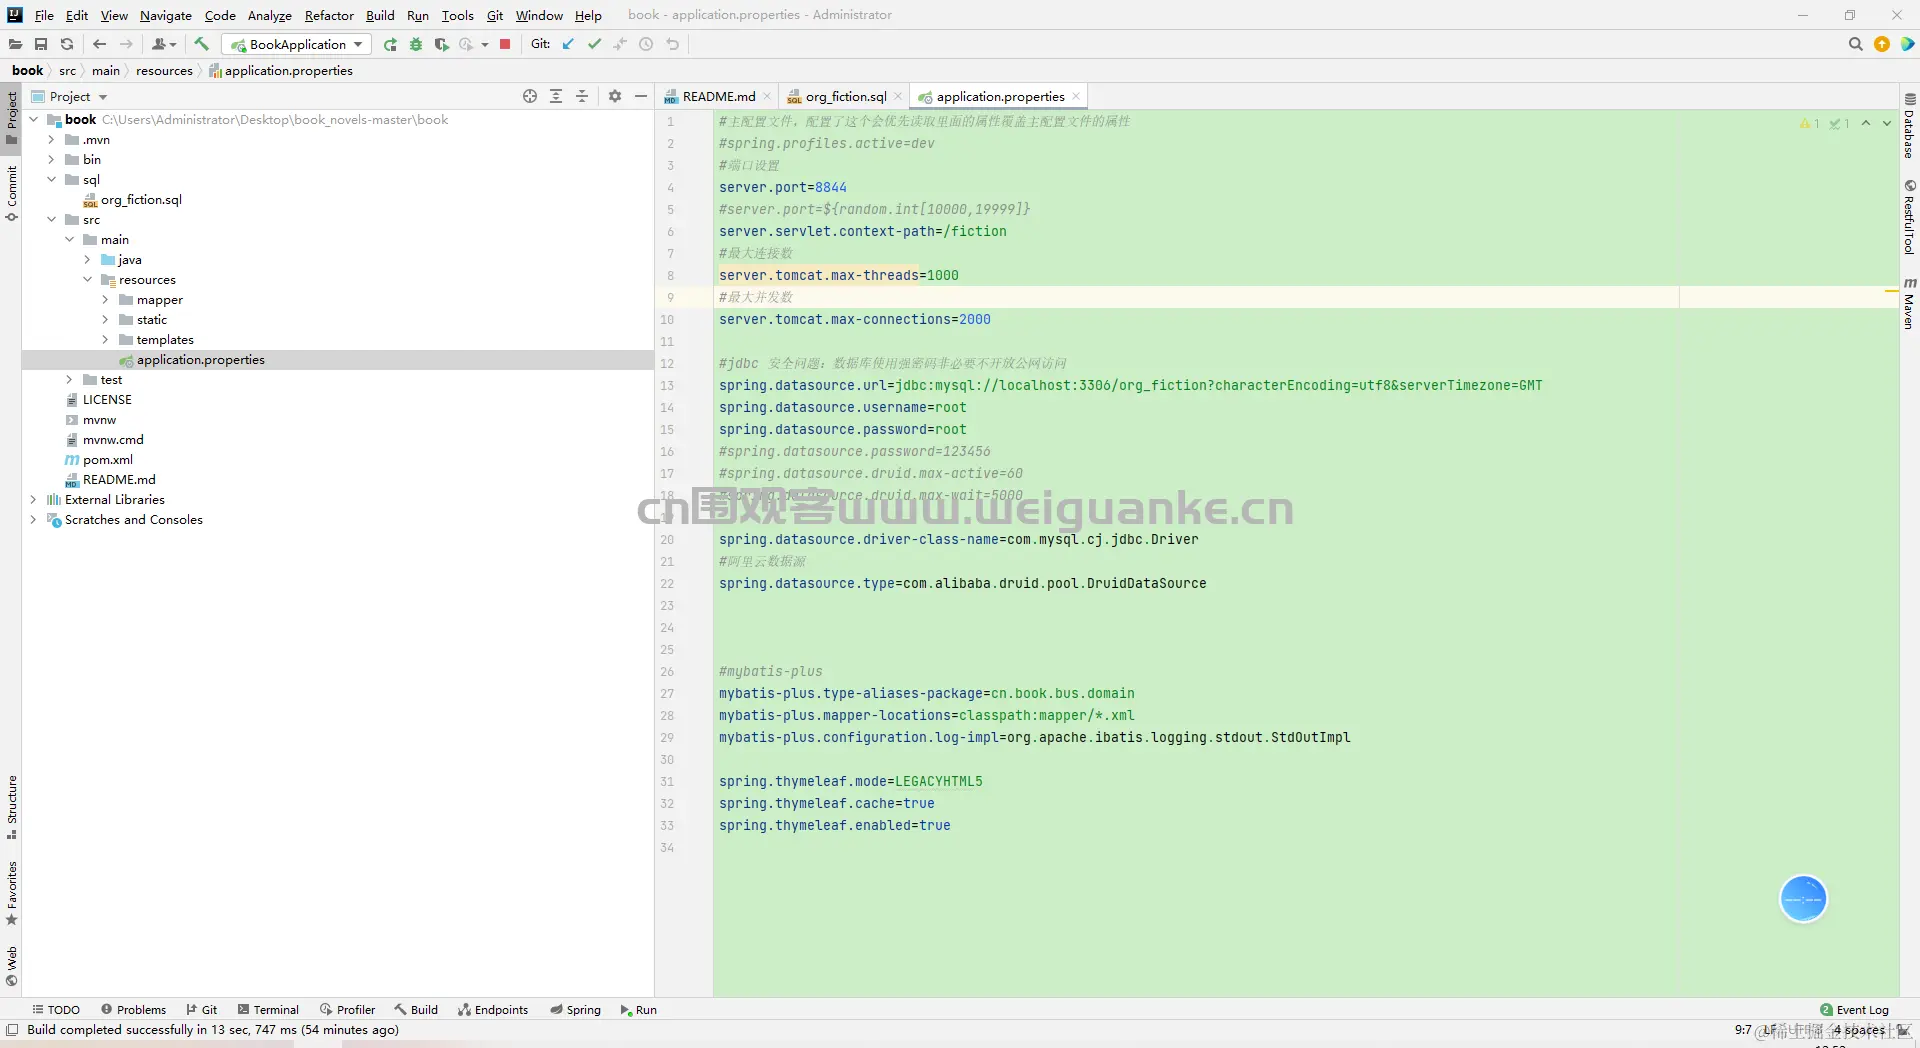The height and width of the screenshot is (1048, 1920).
Task: Rollback changes with the undo arrow icon
Action: click(673, 44)
